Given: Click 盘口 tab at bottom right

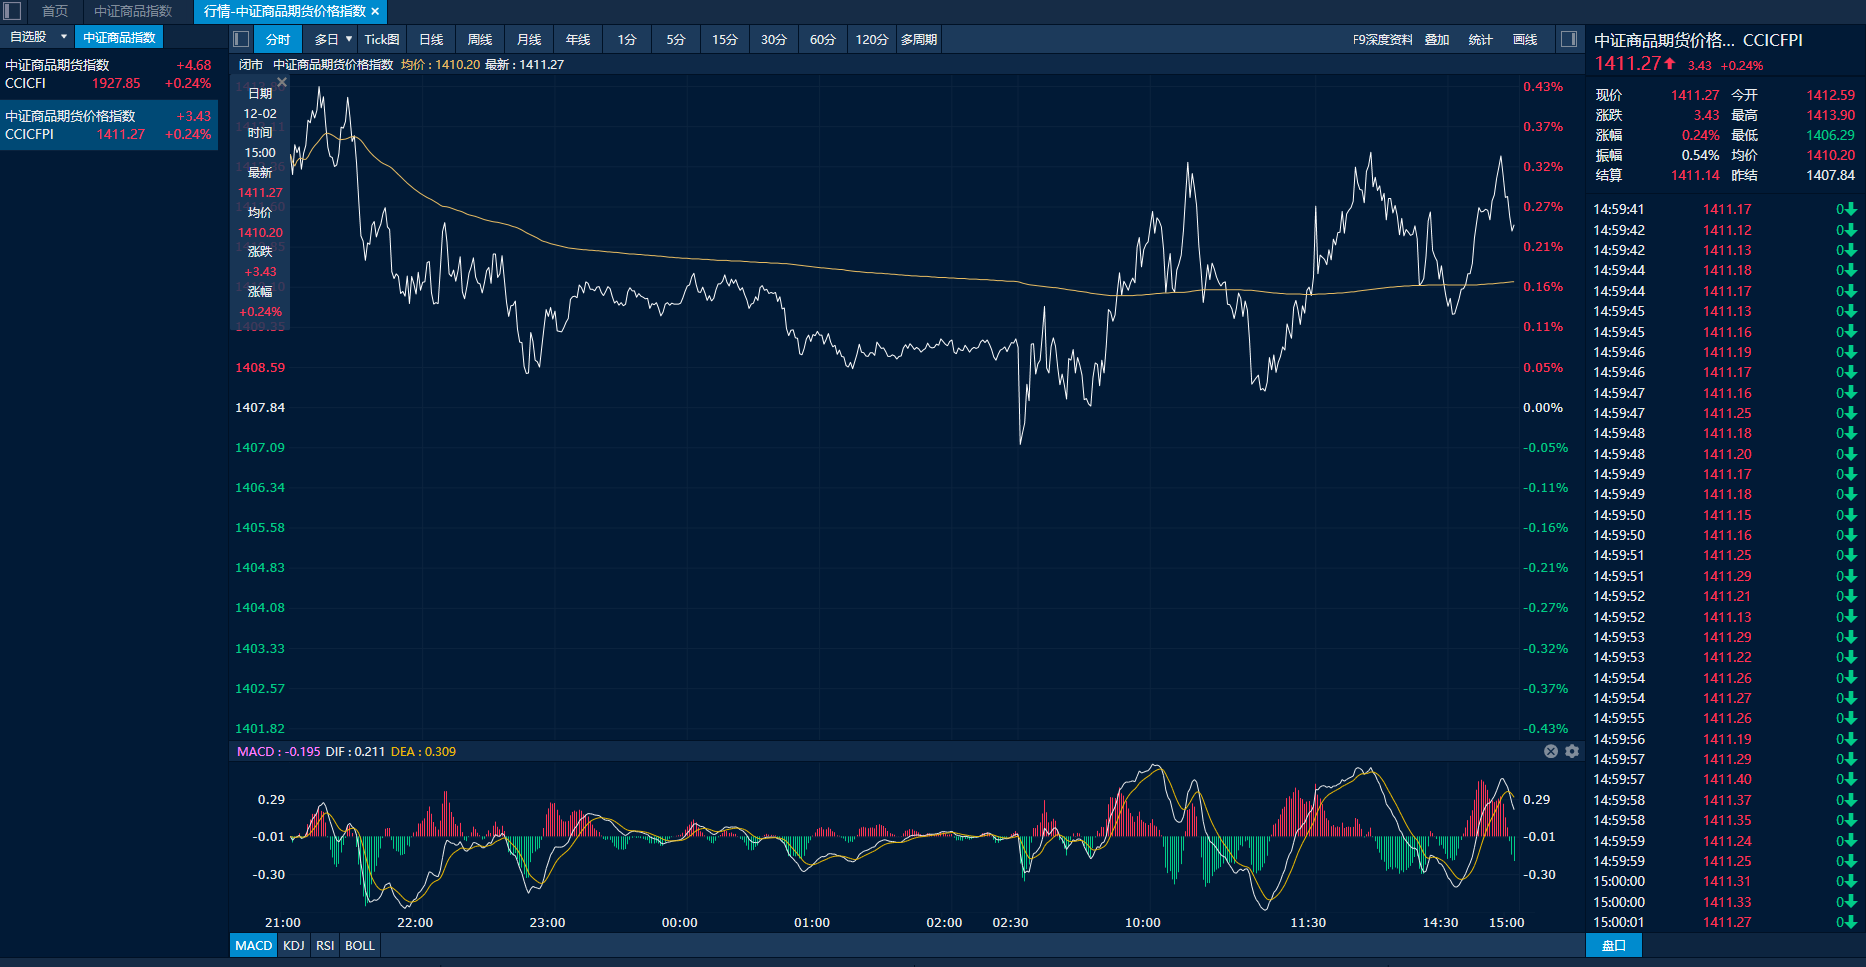Looking at the screenshot, I should point(1614,945).
